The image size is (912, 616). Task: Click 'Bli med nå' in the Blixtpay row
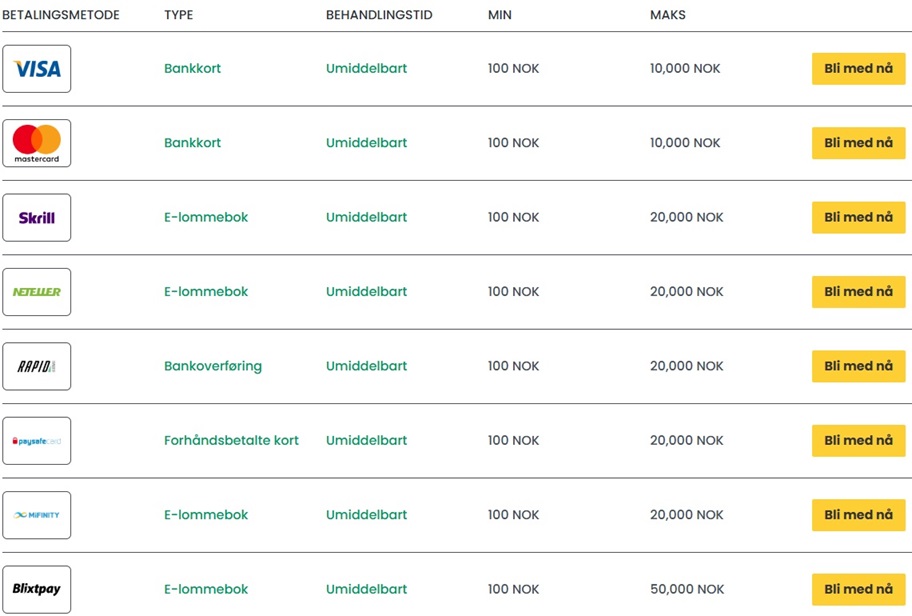tap(858, 589)
